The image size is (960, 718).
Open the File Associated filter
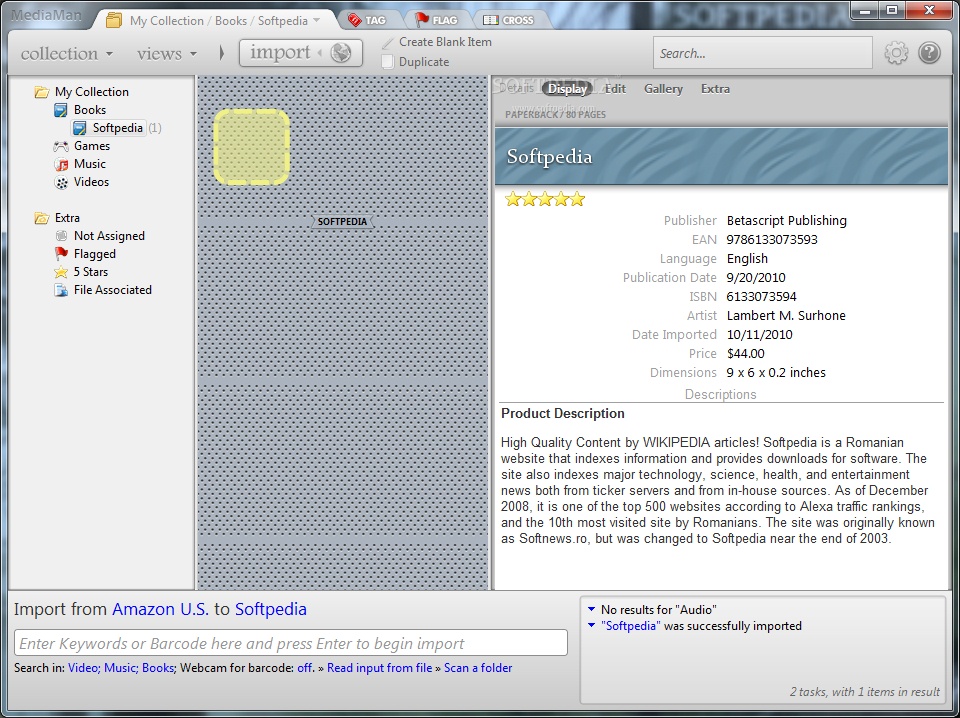(x=113, y=290)
